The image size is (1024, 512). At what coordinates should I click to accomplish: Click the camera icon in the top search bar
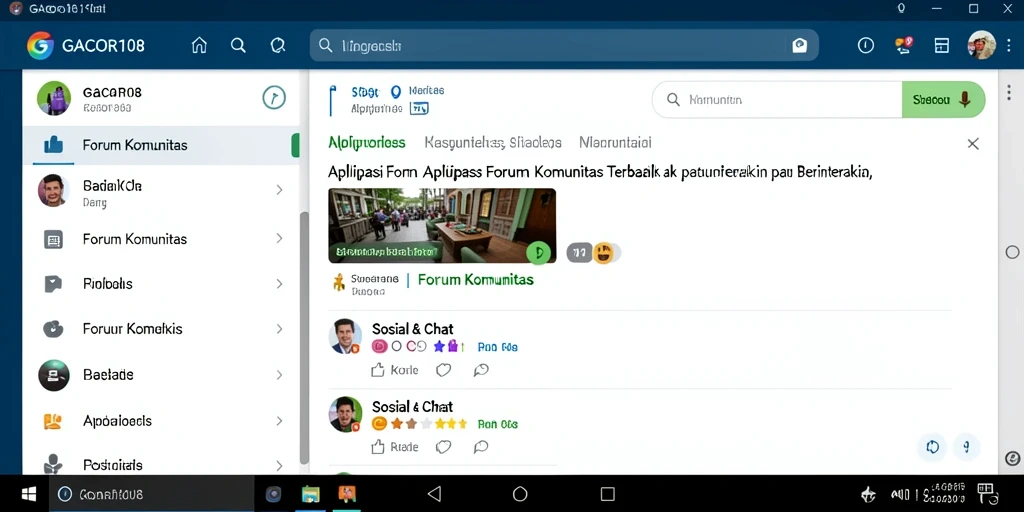click(x=799, y=45)
